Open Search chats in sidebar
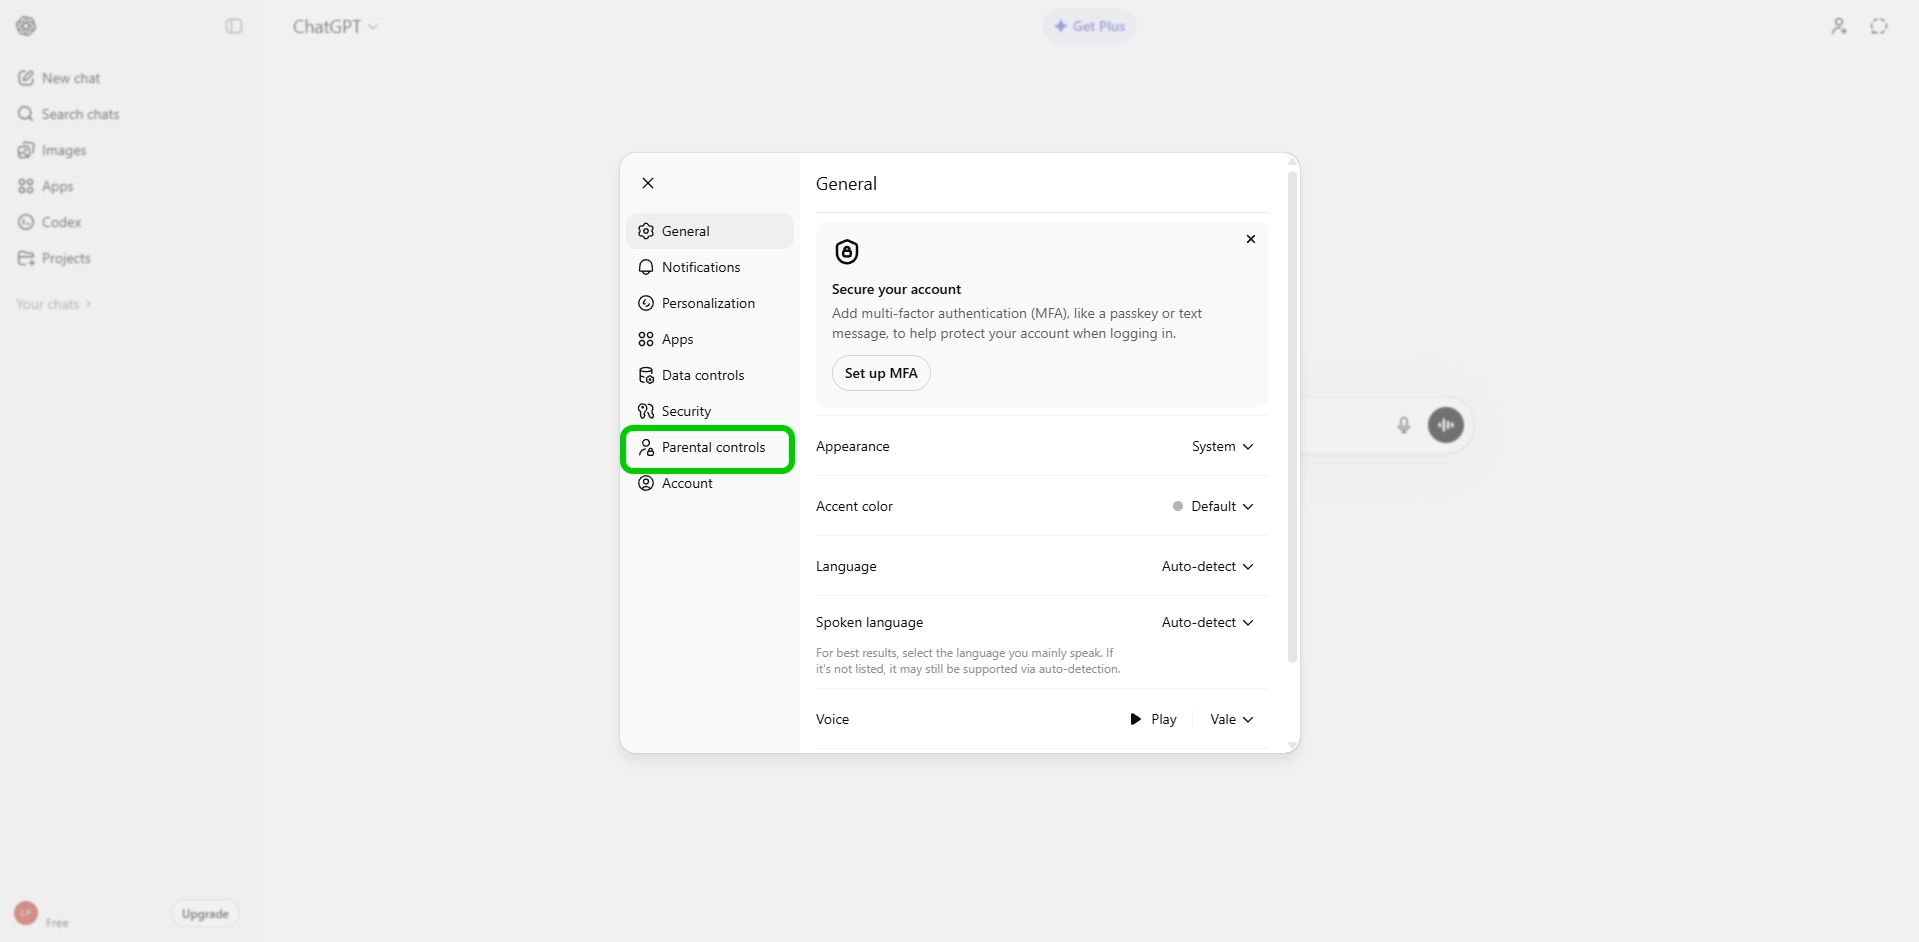The width and height of the screenshot is (1919, 942). (80, 114)
